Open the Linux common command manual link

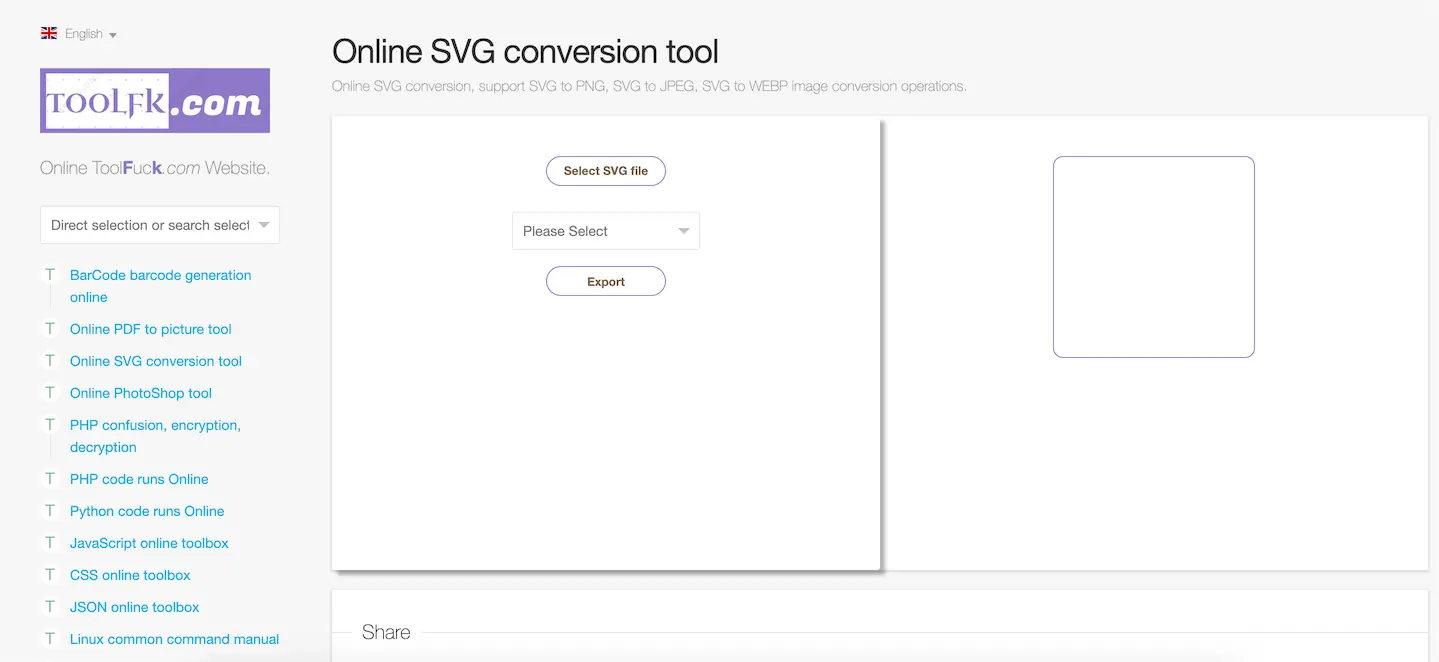point(174,639)
